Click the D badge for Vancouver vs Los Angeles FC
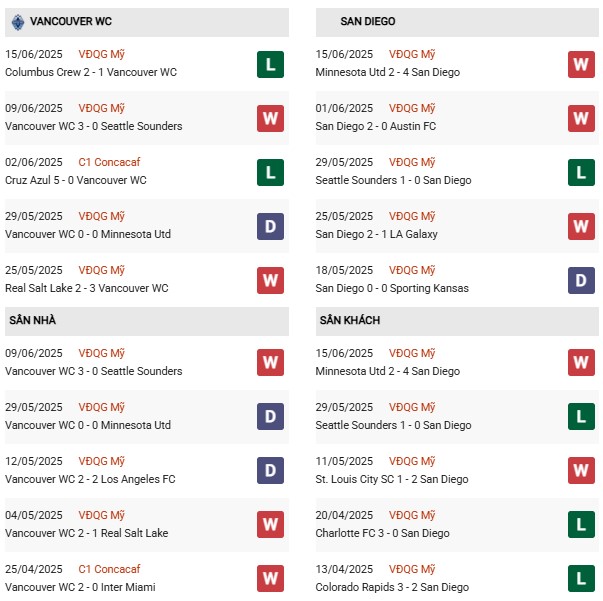 tap(270, 471)
